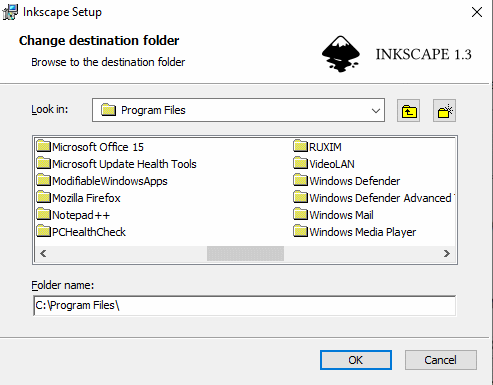Image resolution: width=493 pixels, height=385 pixels.
Task: Select the Windows Media Player folder icon
Action: [x=300, y=231]
